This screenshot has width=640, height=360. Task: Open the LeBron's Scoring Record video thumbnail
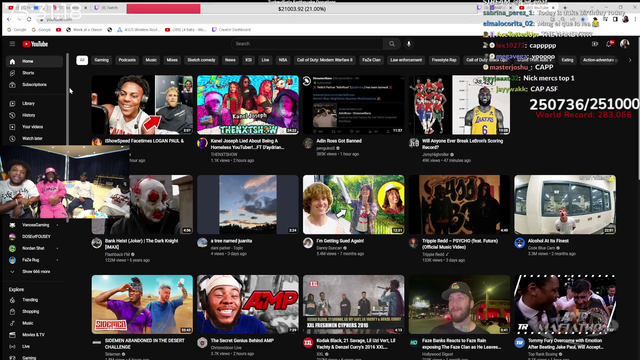coord(459,104)
